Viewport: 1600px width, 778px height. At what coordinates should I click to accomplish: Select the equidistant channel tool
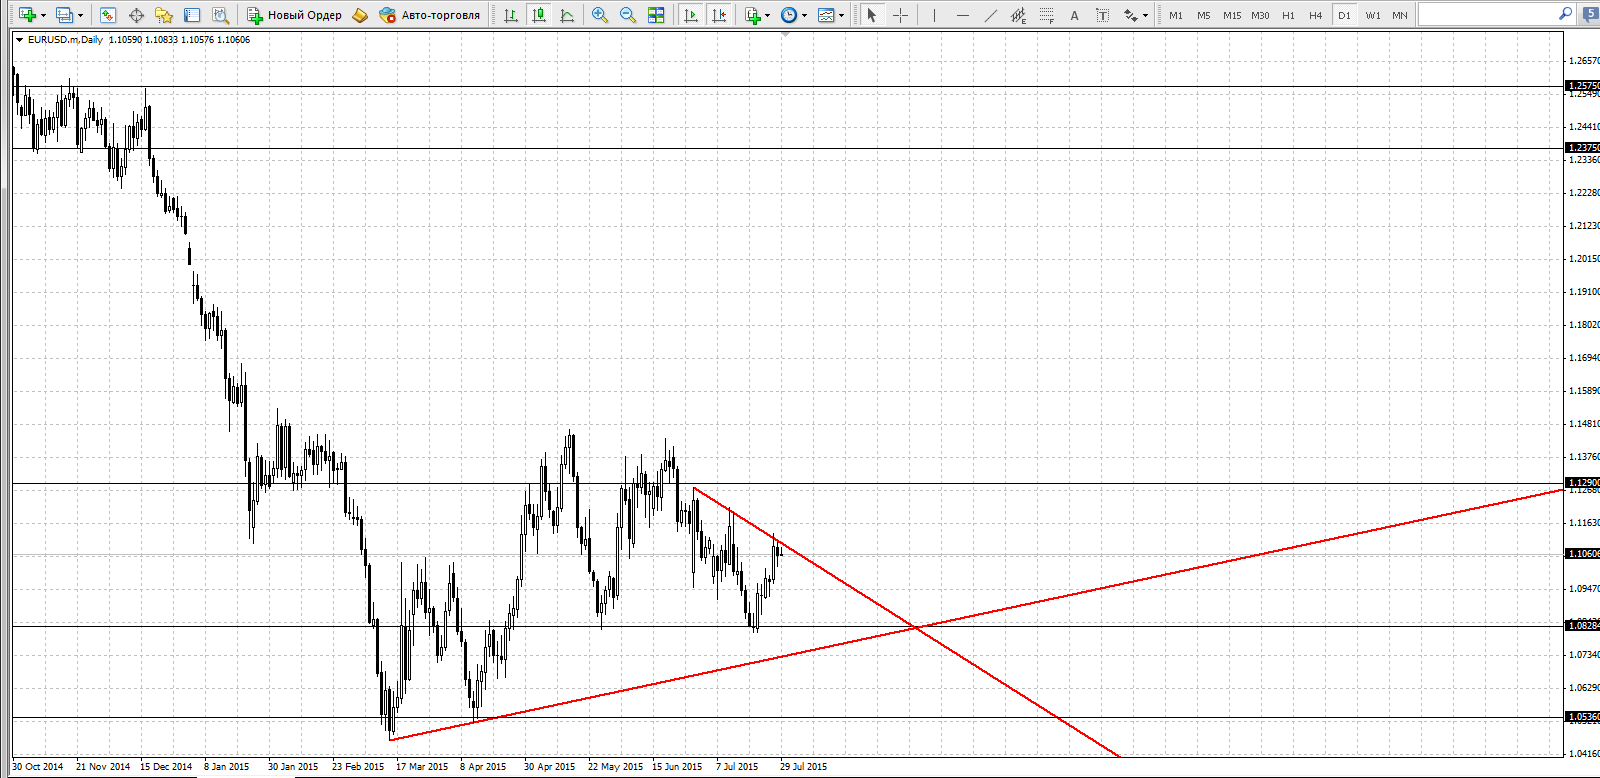[x=1018, y=15]
